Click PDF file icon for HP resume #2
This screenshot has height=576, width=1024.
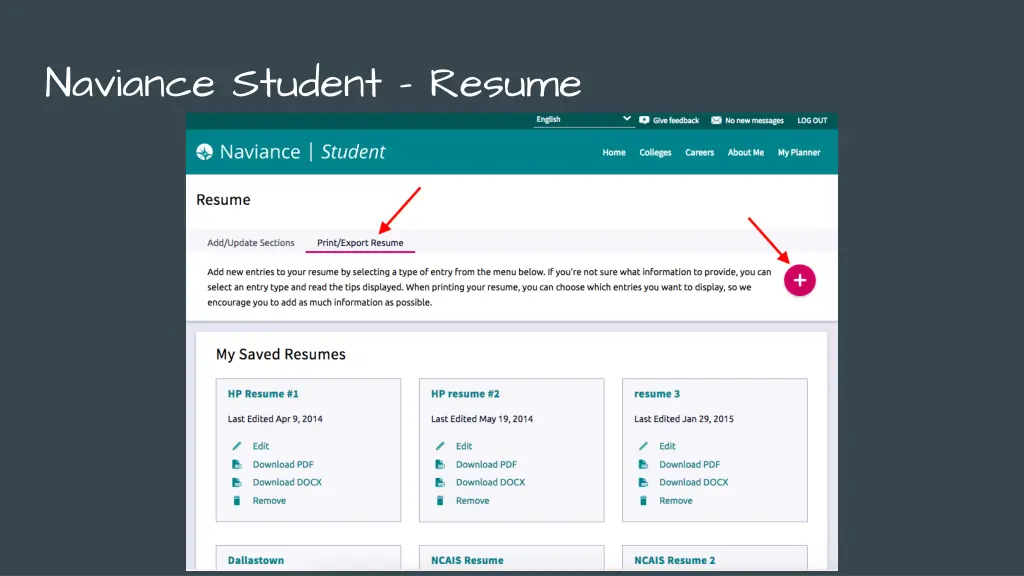[440, 464]
